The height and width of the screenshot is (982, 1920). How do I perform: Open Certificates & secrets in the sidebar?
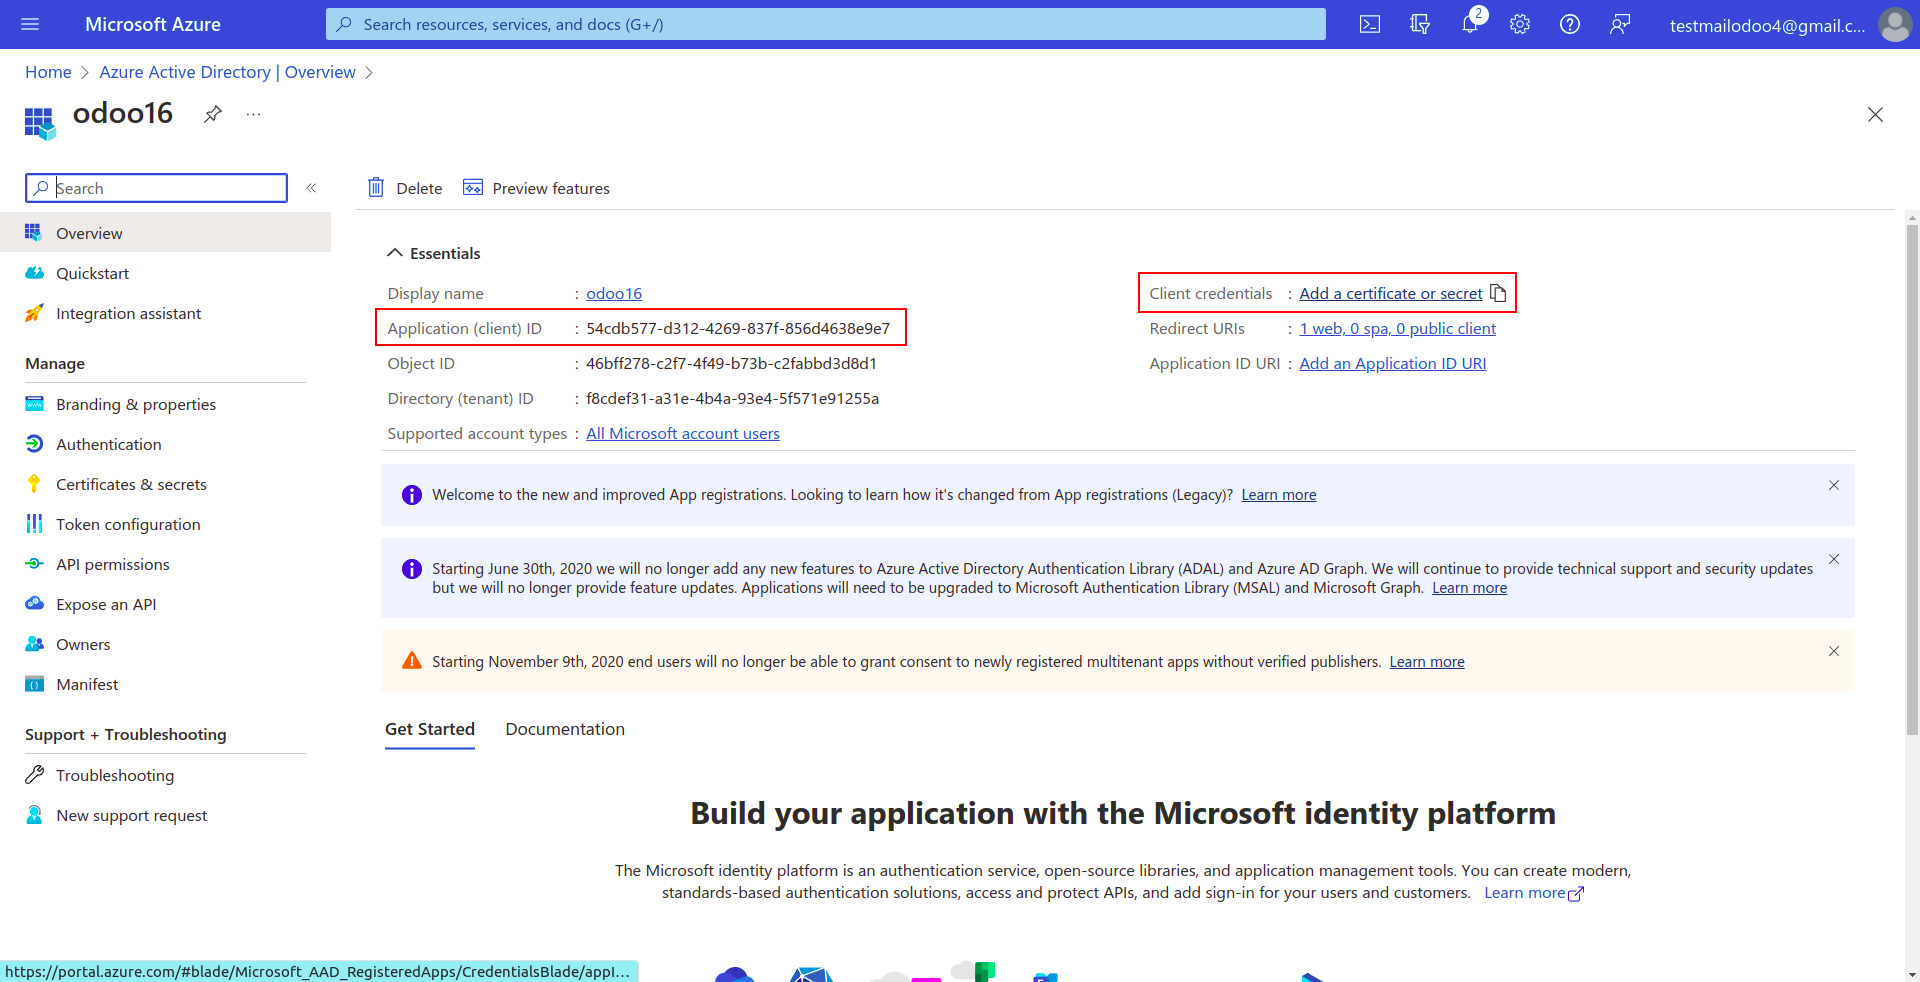coord(131,484)
